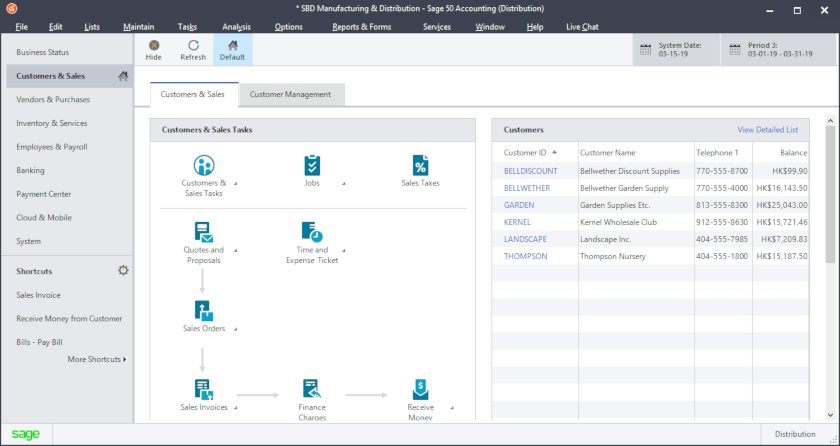
Task: Click the System Date calendar icon
Action: 646,50
